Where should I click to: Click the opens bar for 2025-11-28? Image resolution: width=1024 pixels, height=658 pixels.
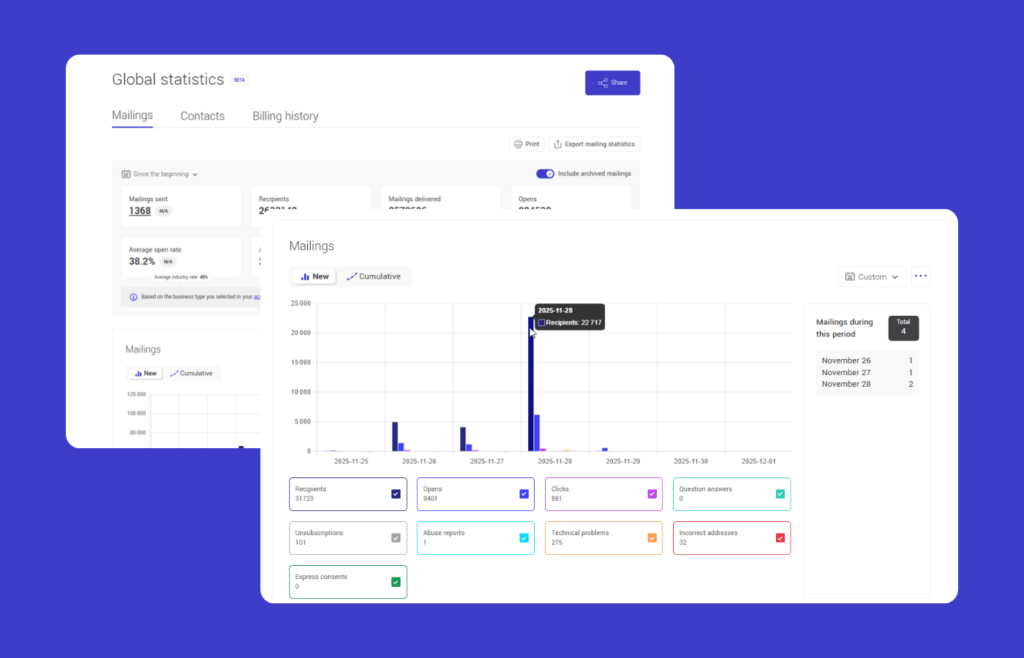point(537,433)
